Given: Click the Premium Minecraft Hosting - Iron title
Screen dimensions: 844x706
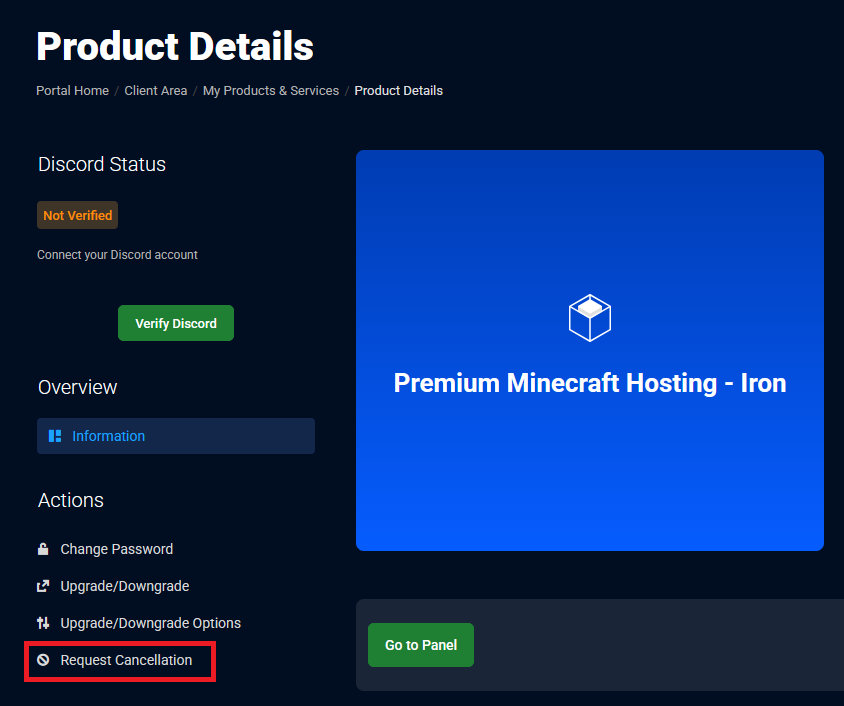Looking at the screenshot, I should click(x=589, y=383).
